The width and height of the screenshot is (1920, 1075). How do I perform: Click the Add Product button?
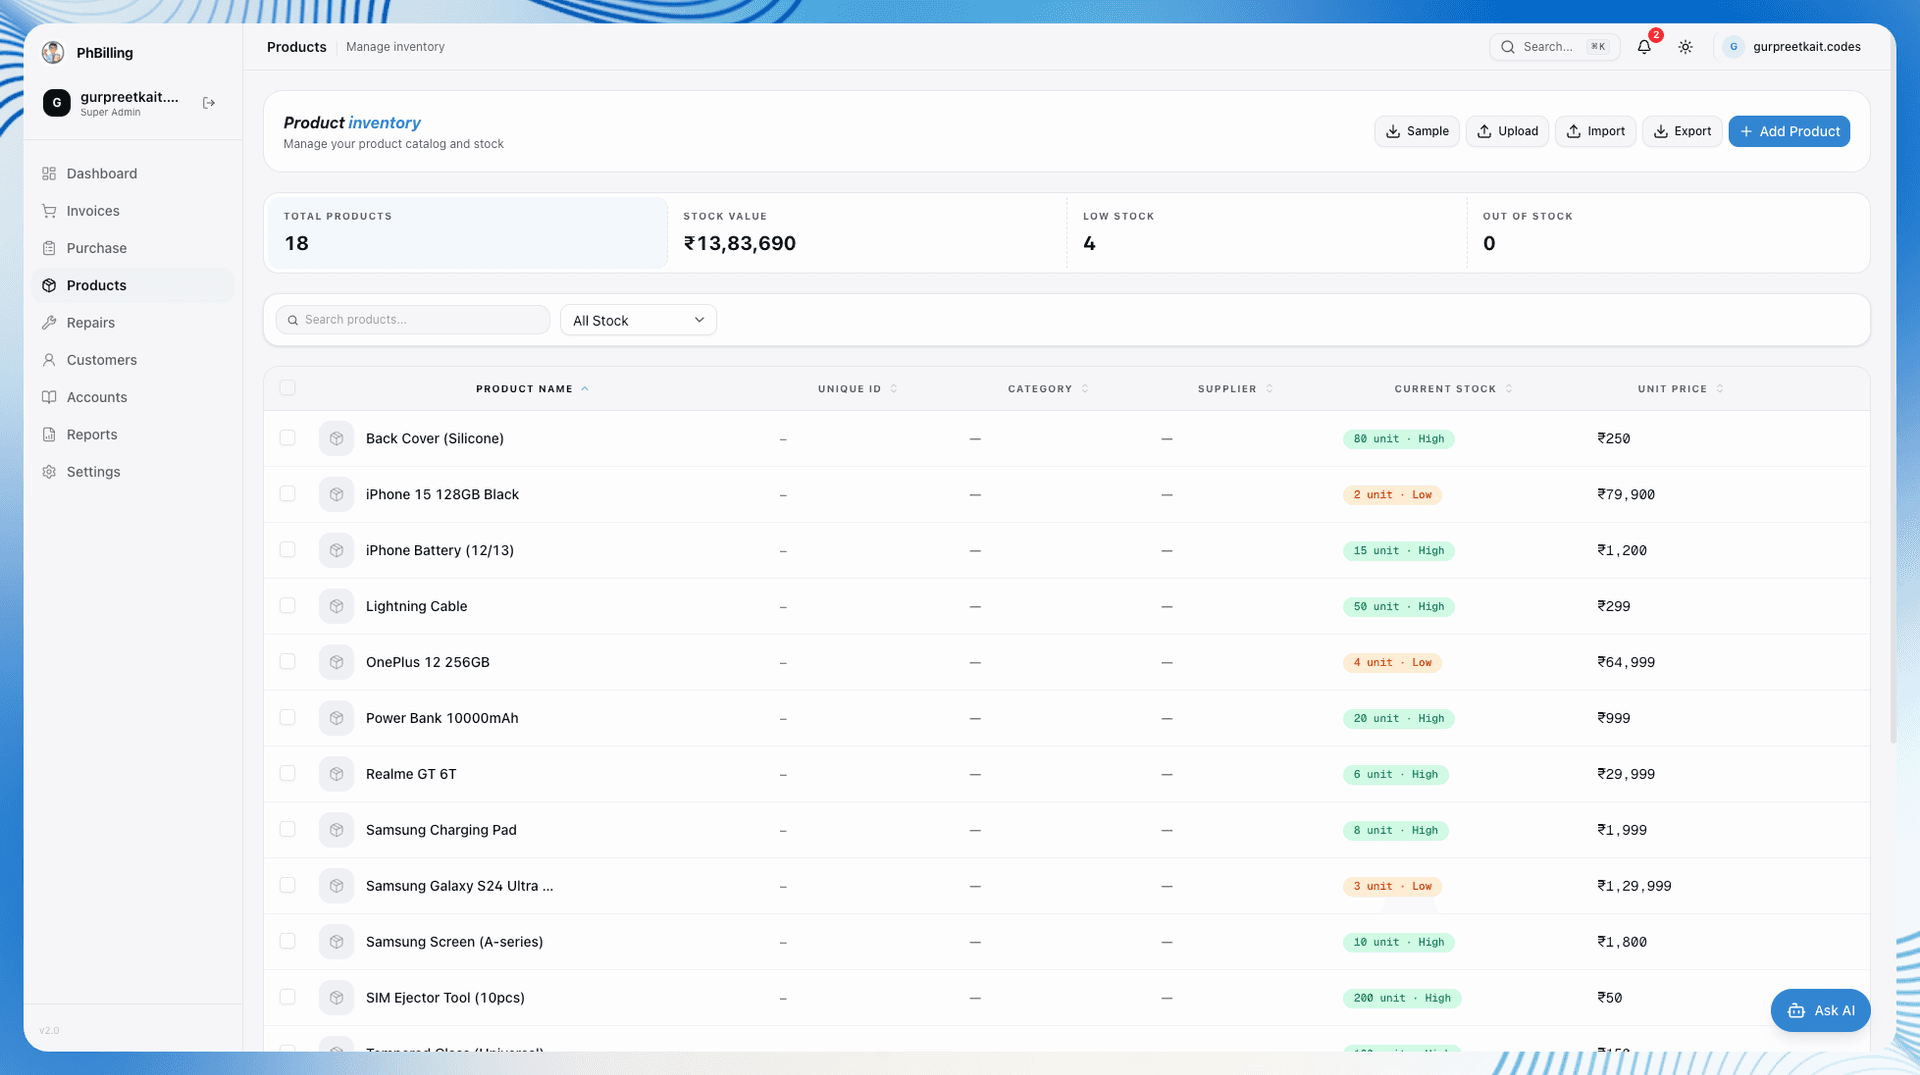click(1789, 131)
